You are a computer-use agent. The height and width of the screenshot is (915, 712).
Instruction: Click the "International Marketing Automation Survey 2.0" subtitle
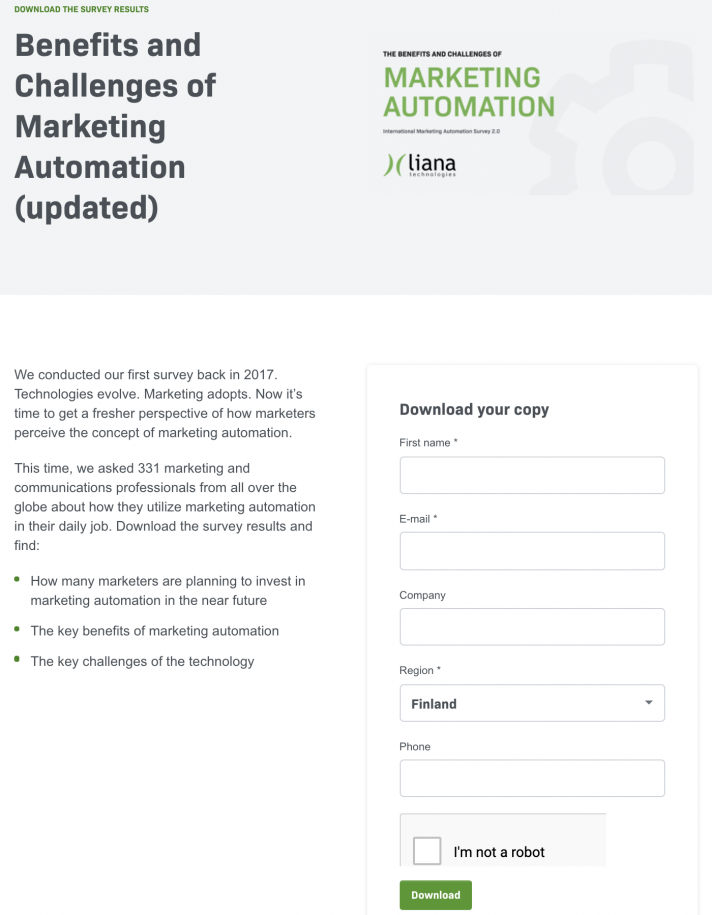(441, 132)
